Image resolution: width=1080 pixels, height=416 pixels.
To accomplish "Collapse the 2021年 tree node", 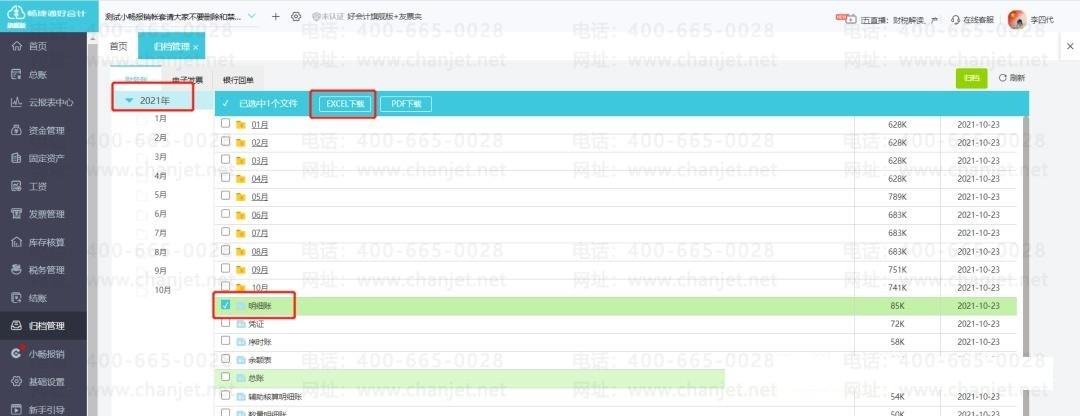I will coord(129,101).
